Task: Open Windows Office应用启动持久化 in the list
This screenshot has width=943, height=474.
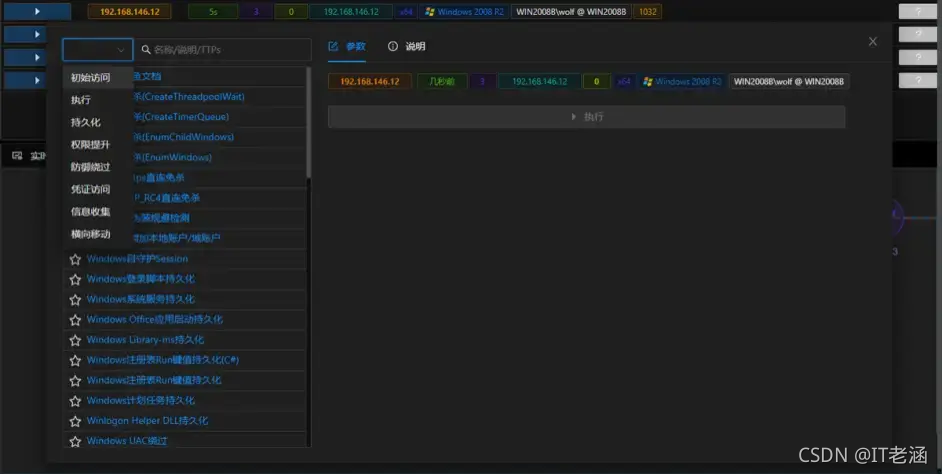Action: [155, 319]
